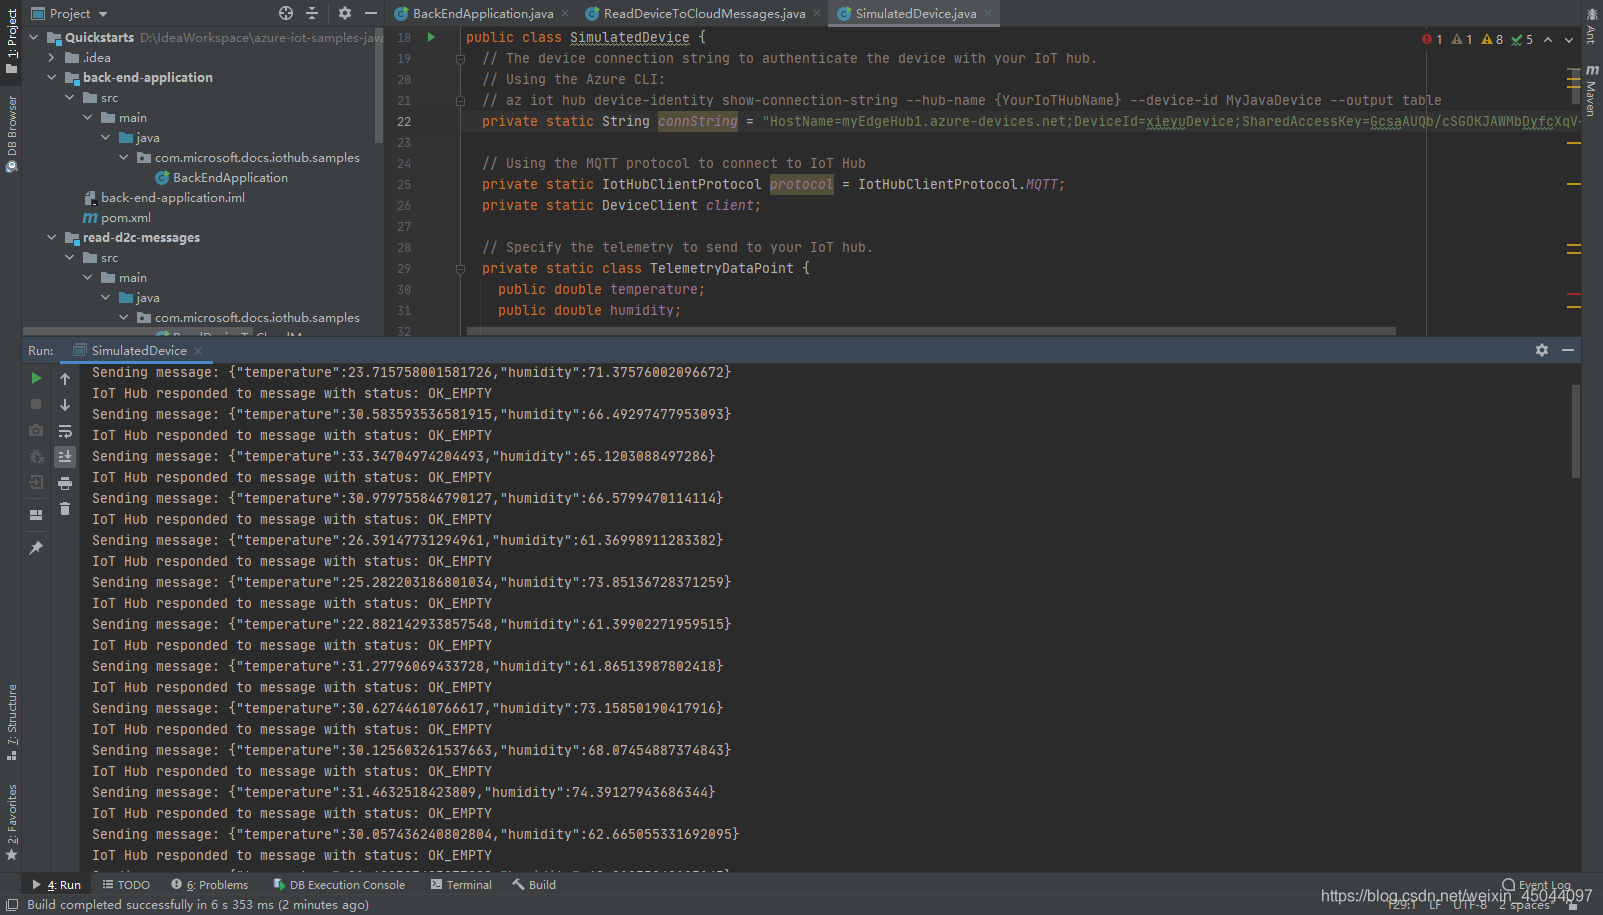Screen dimensions: 1603x915
Task: Toggle the 1: Project side tab
Action: (x=11, y=41)
